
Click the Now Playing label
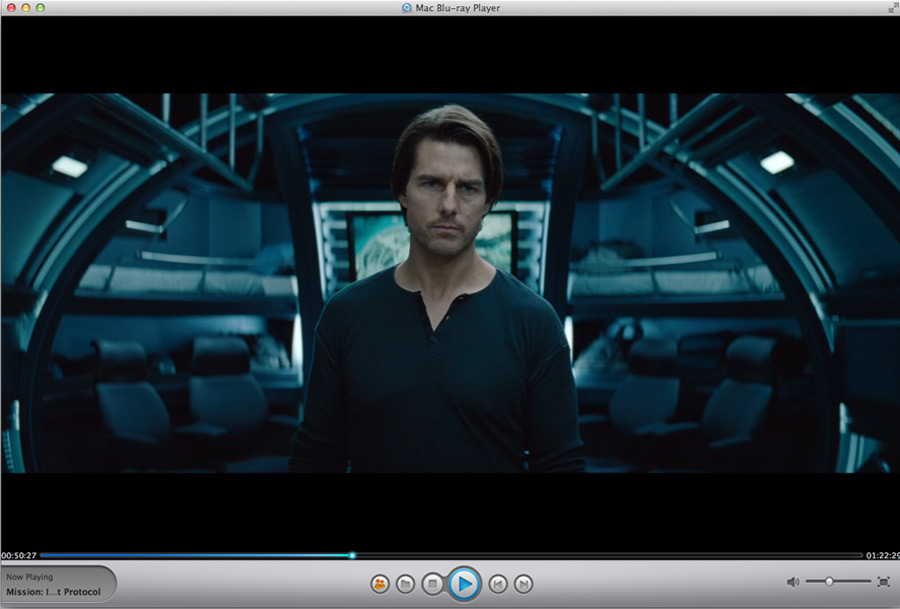pos(30,577)
